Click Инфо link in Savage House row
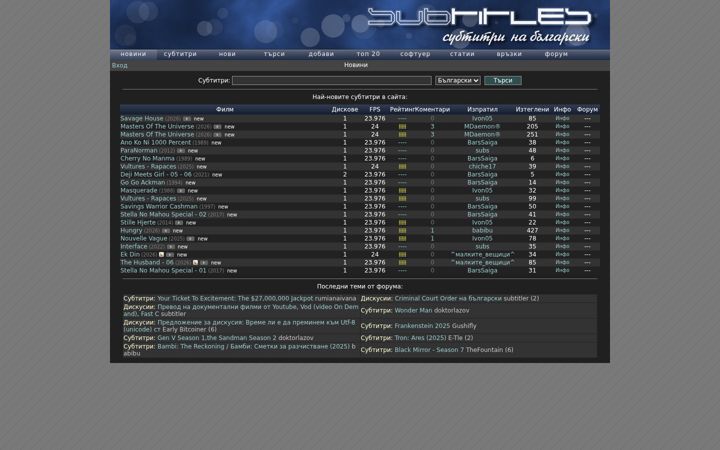The height and width of the screenshot is (450, 720). (x=562, y=118)
